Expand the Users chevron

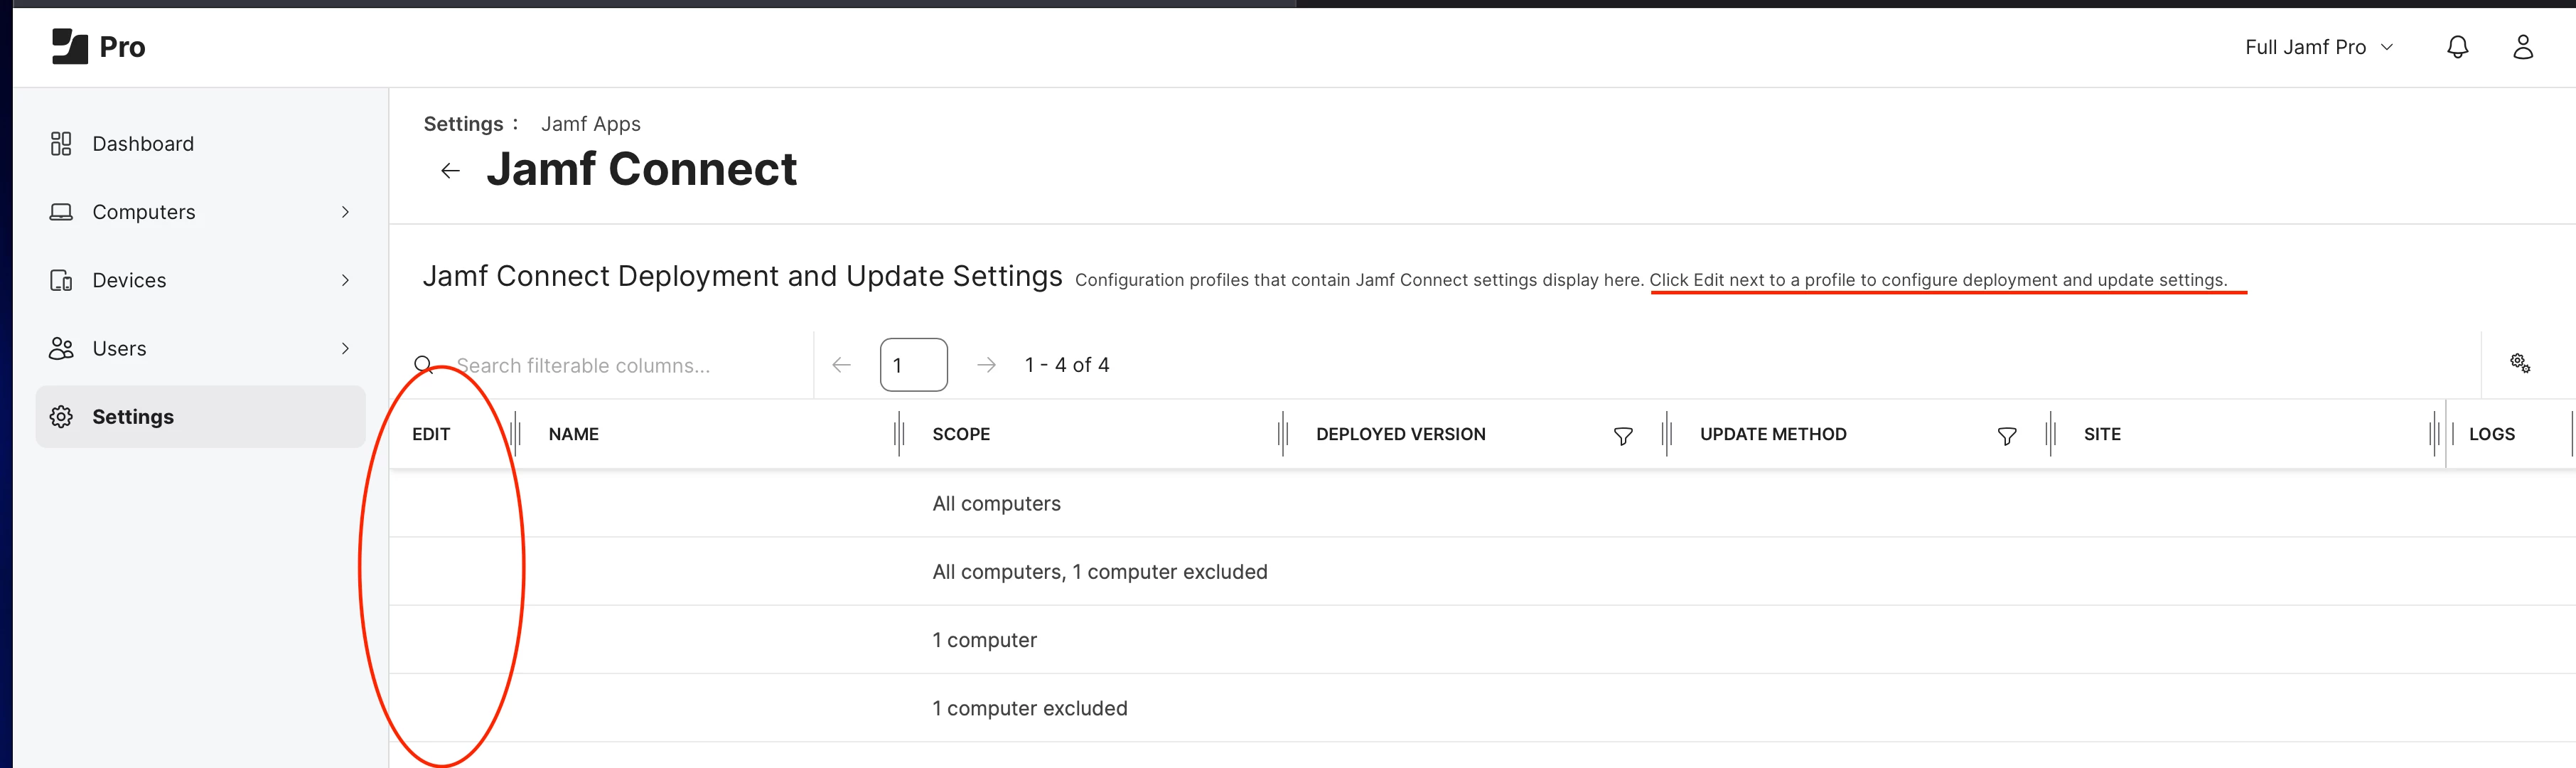pos(345,348)
